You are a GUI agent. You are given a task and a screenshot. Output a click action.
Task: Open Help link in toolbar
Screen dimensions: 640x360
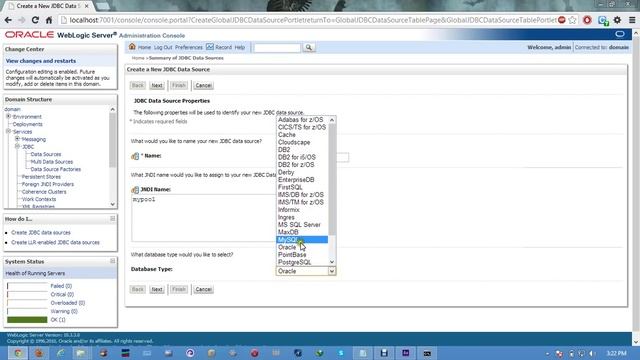(240, 47)
